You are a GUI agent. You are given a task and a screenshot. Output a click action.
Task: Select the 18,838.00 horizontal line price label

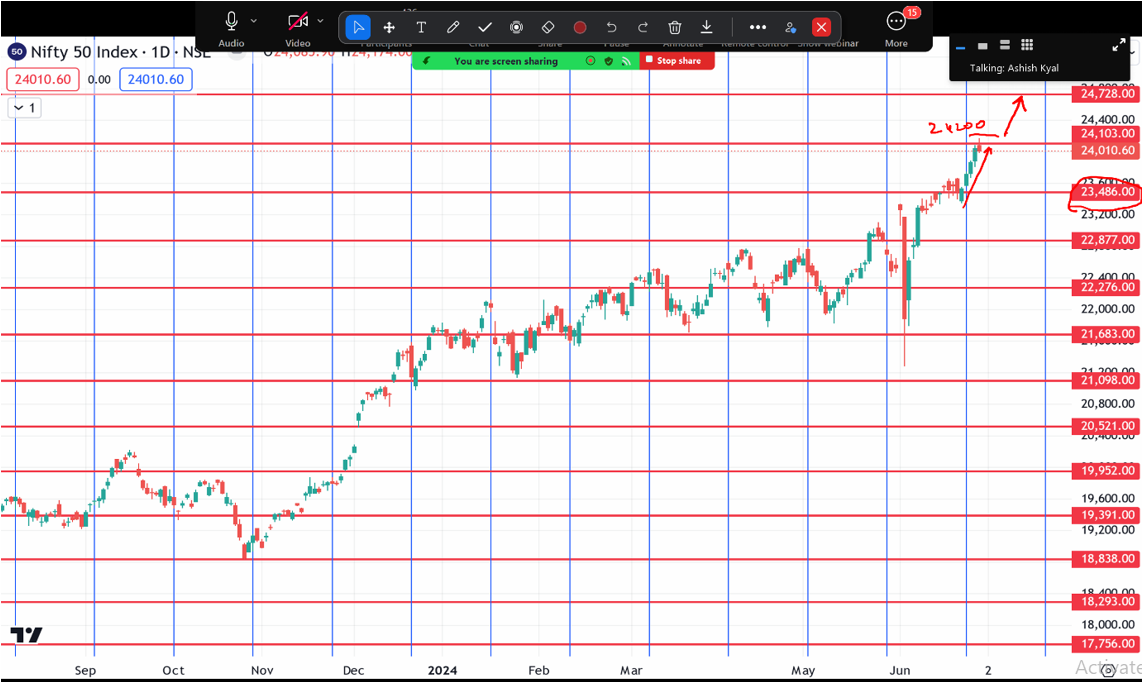tap(1107, 559)
